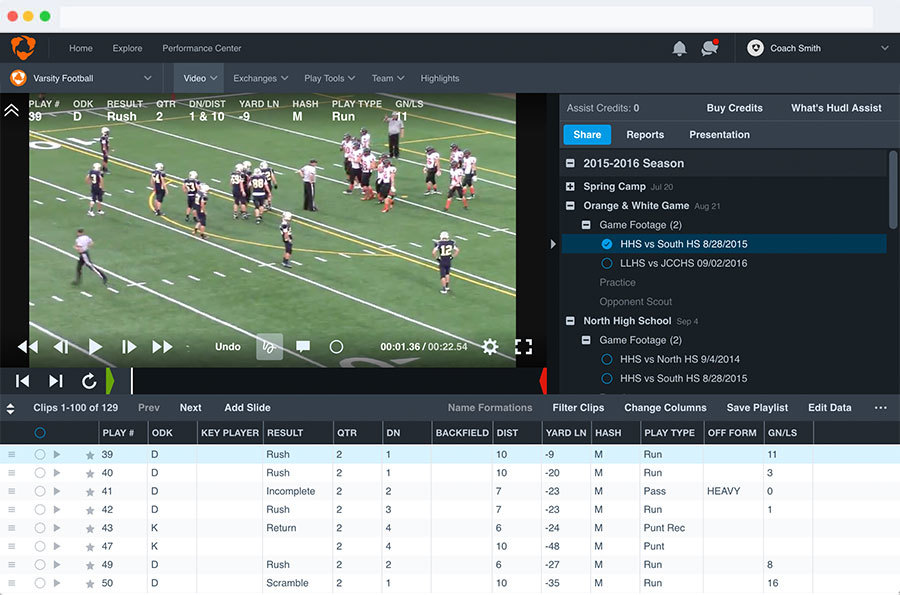Play the video
Image resolution: width=900 pixels, height=595 pixels.
click(x=95, y=347)
